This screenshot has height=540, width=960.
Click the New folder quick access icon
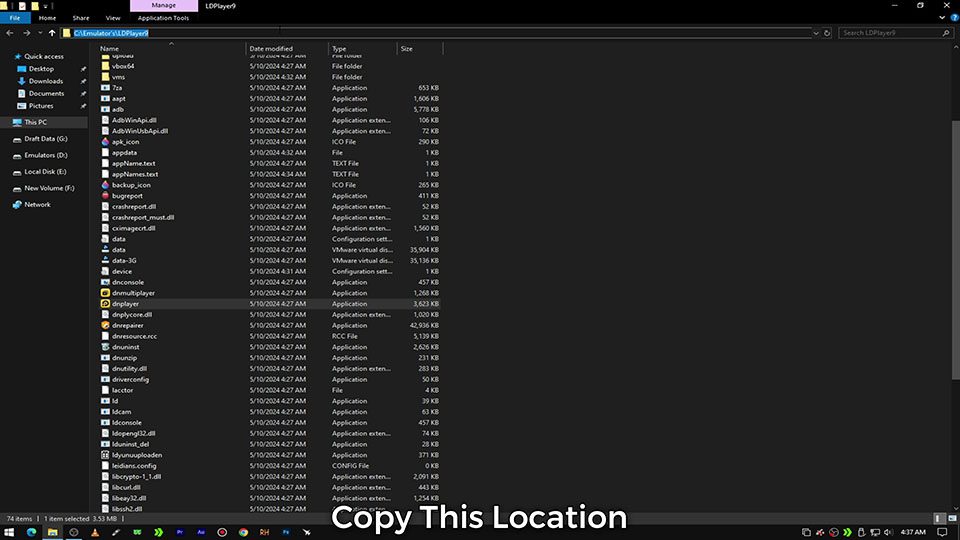tap(35, 6)
